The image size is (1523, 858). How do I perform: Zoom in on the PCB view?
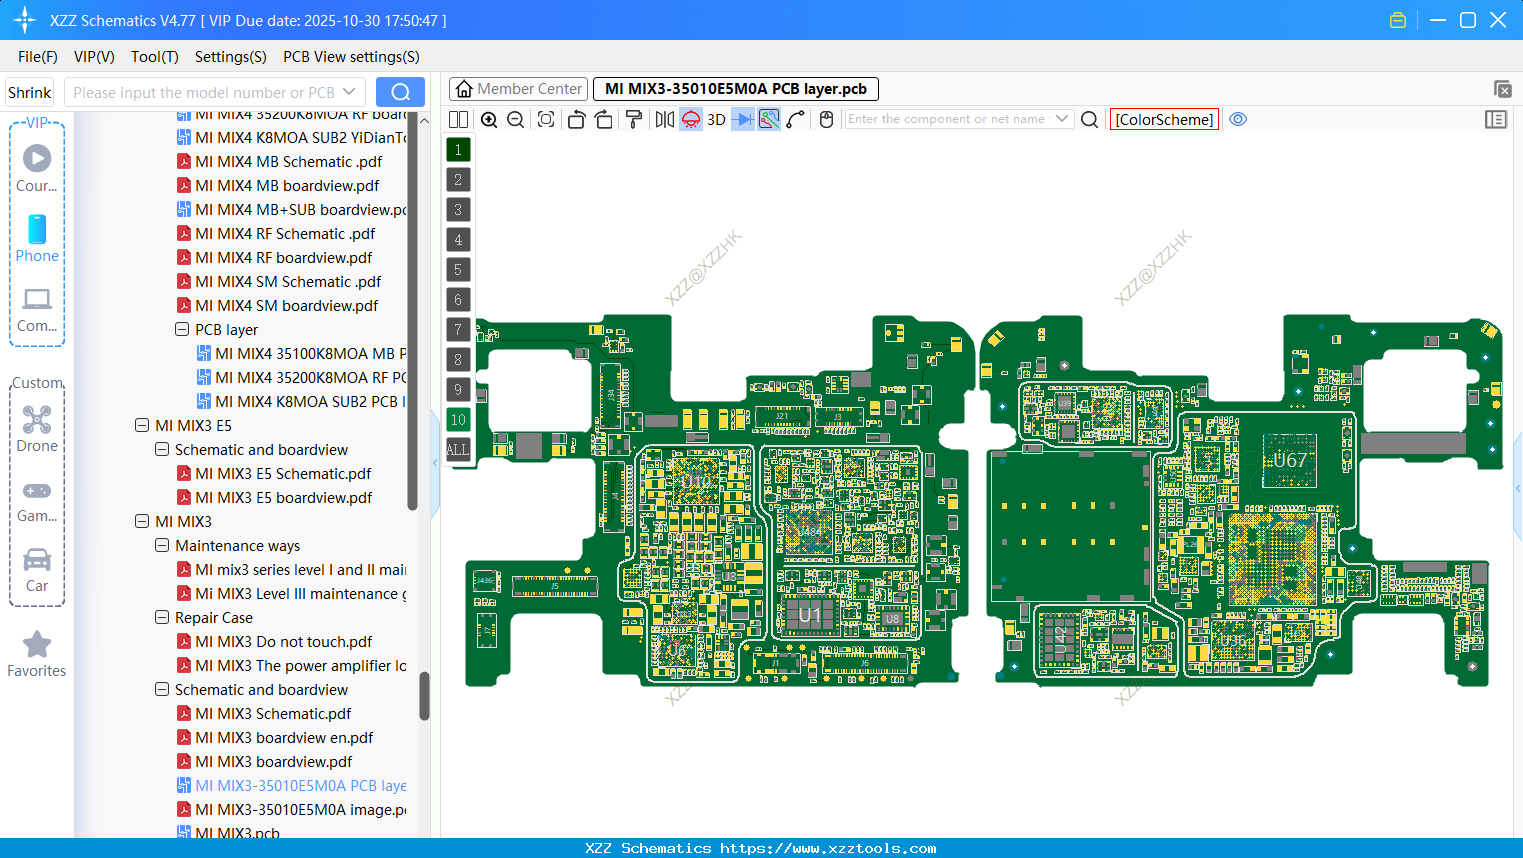click(489, 119)
